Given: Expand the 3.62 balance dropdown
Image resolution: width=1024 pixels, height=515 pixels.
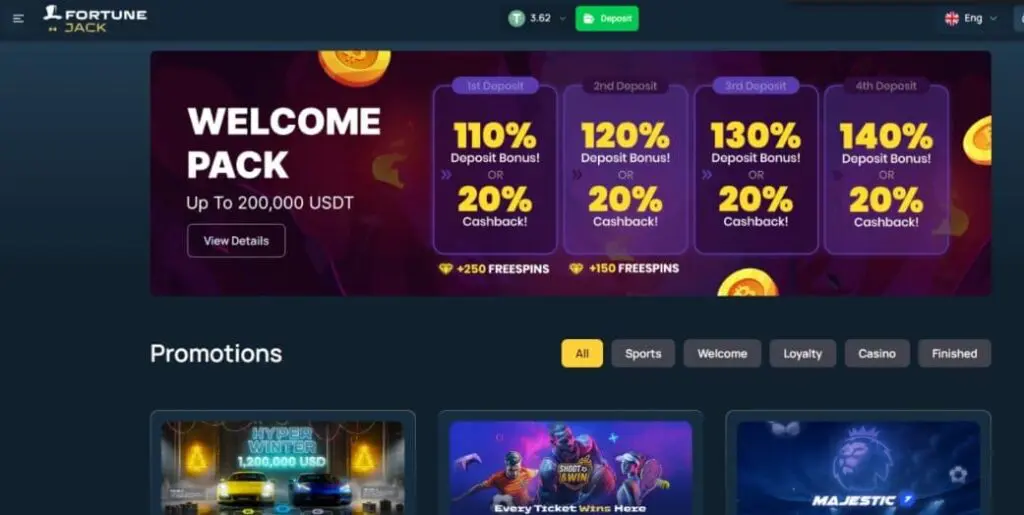Looking at the screenshot, I should coord(563,19).
